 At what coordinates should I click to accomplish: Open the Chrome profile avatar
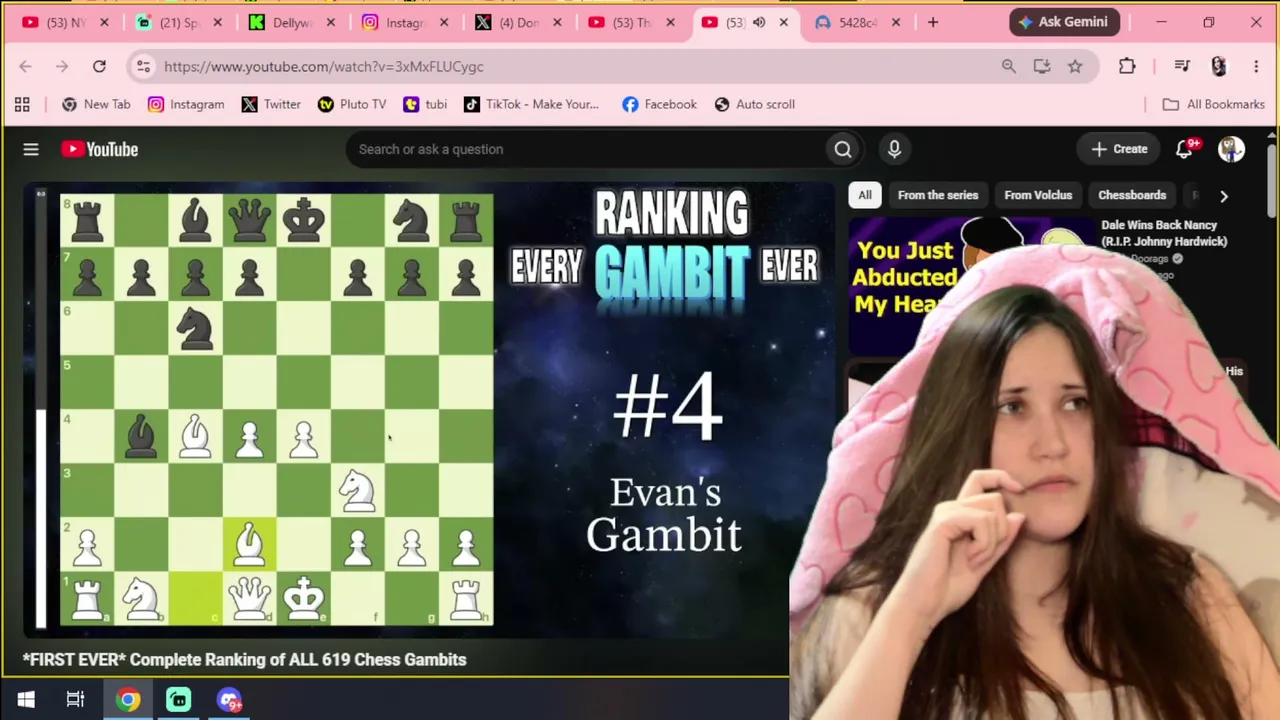tap(1218, 66)
